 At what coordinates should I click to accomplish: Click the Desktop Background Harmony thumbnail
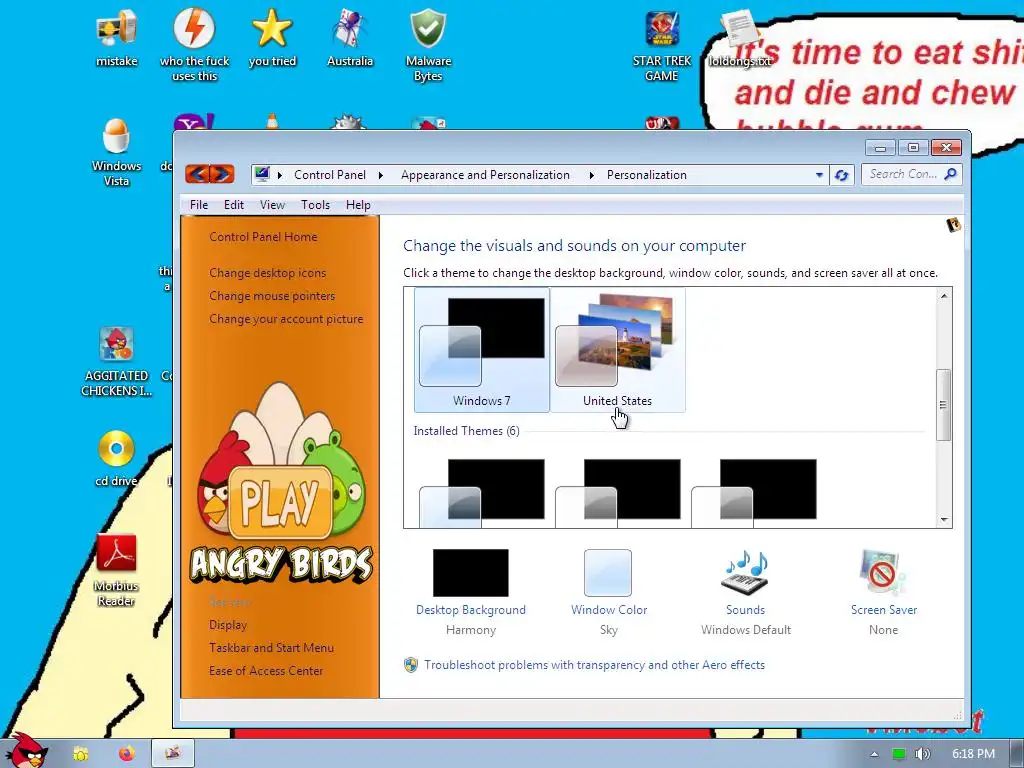coord(471,573)
